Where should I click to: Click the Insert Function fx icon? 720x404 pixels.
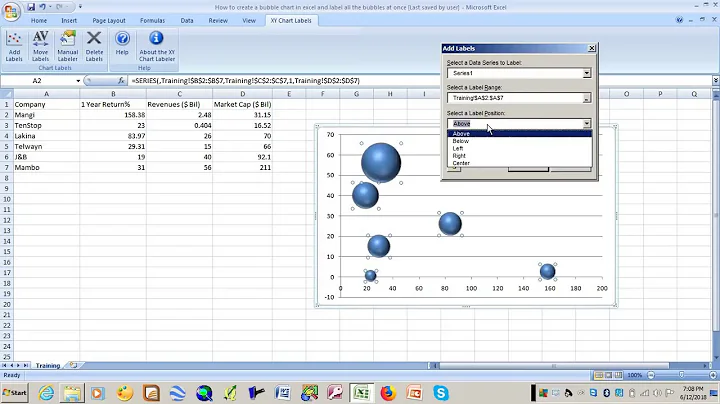point(121,80)
